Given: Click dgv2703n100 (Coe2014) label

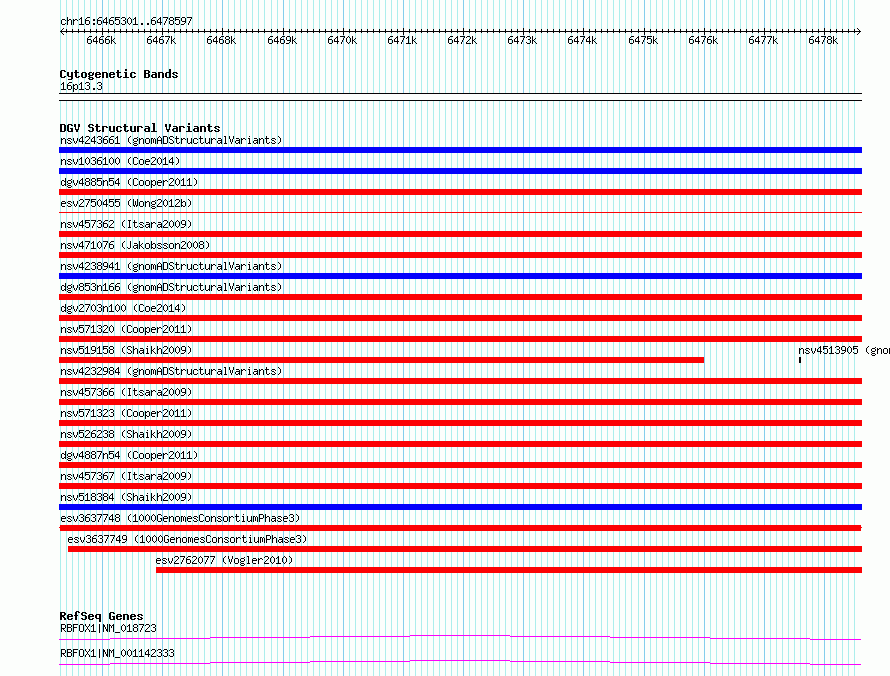Looking at the screenshot, I should [123, 308].
